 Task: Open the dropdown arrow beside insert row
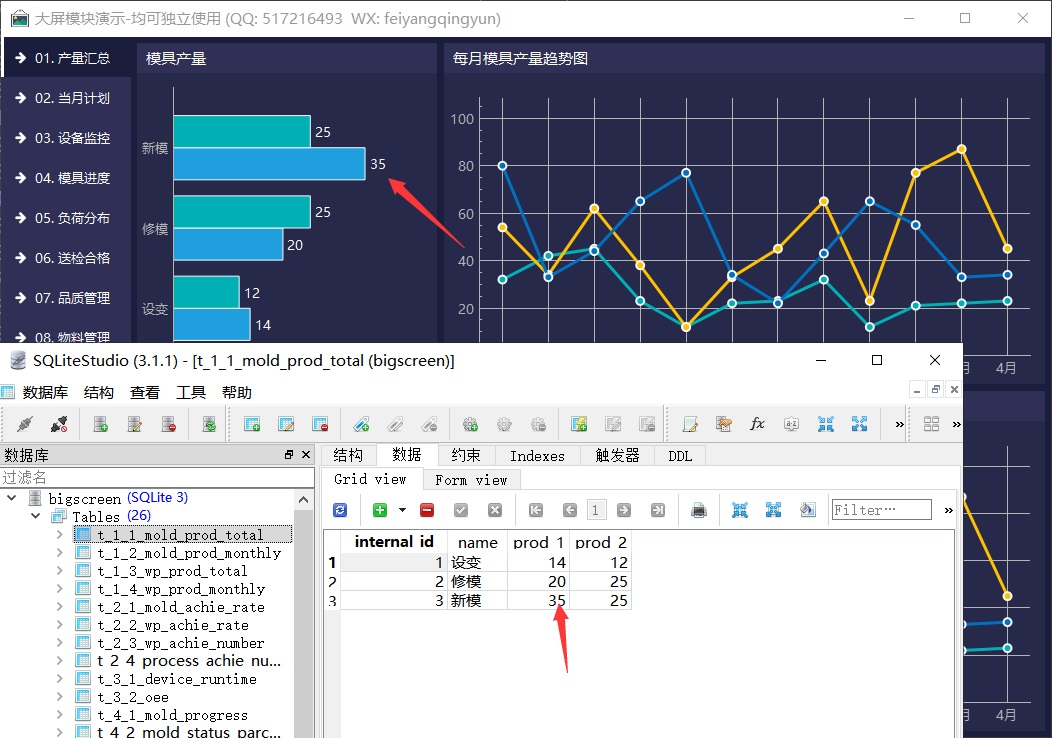[402, 510]
